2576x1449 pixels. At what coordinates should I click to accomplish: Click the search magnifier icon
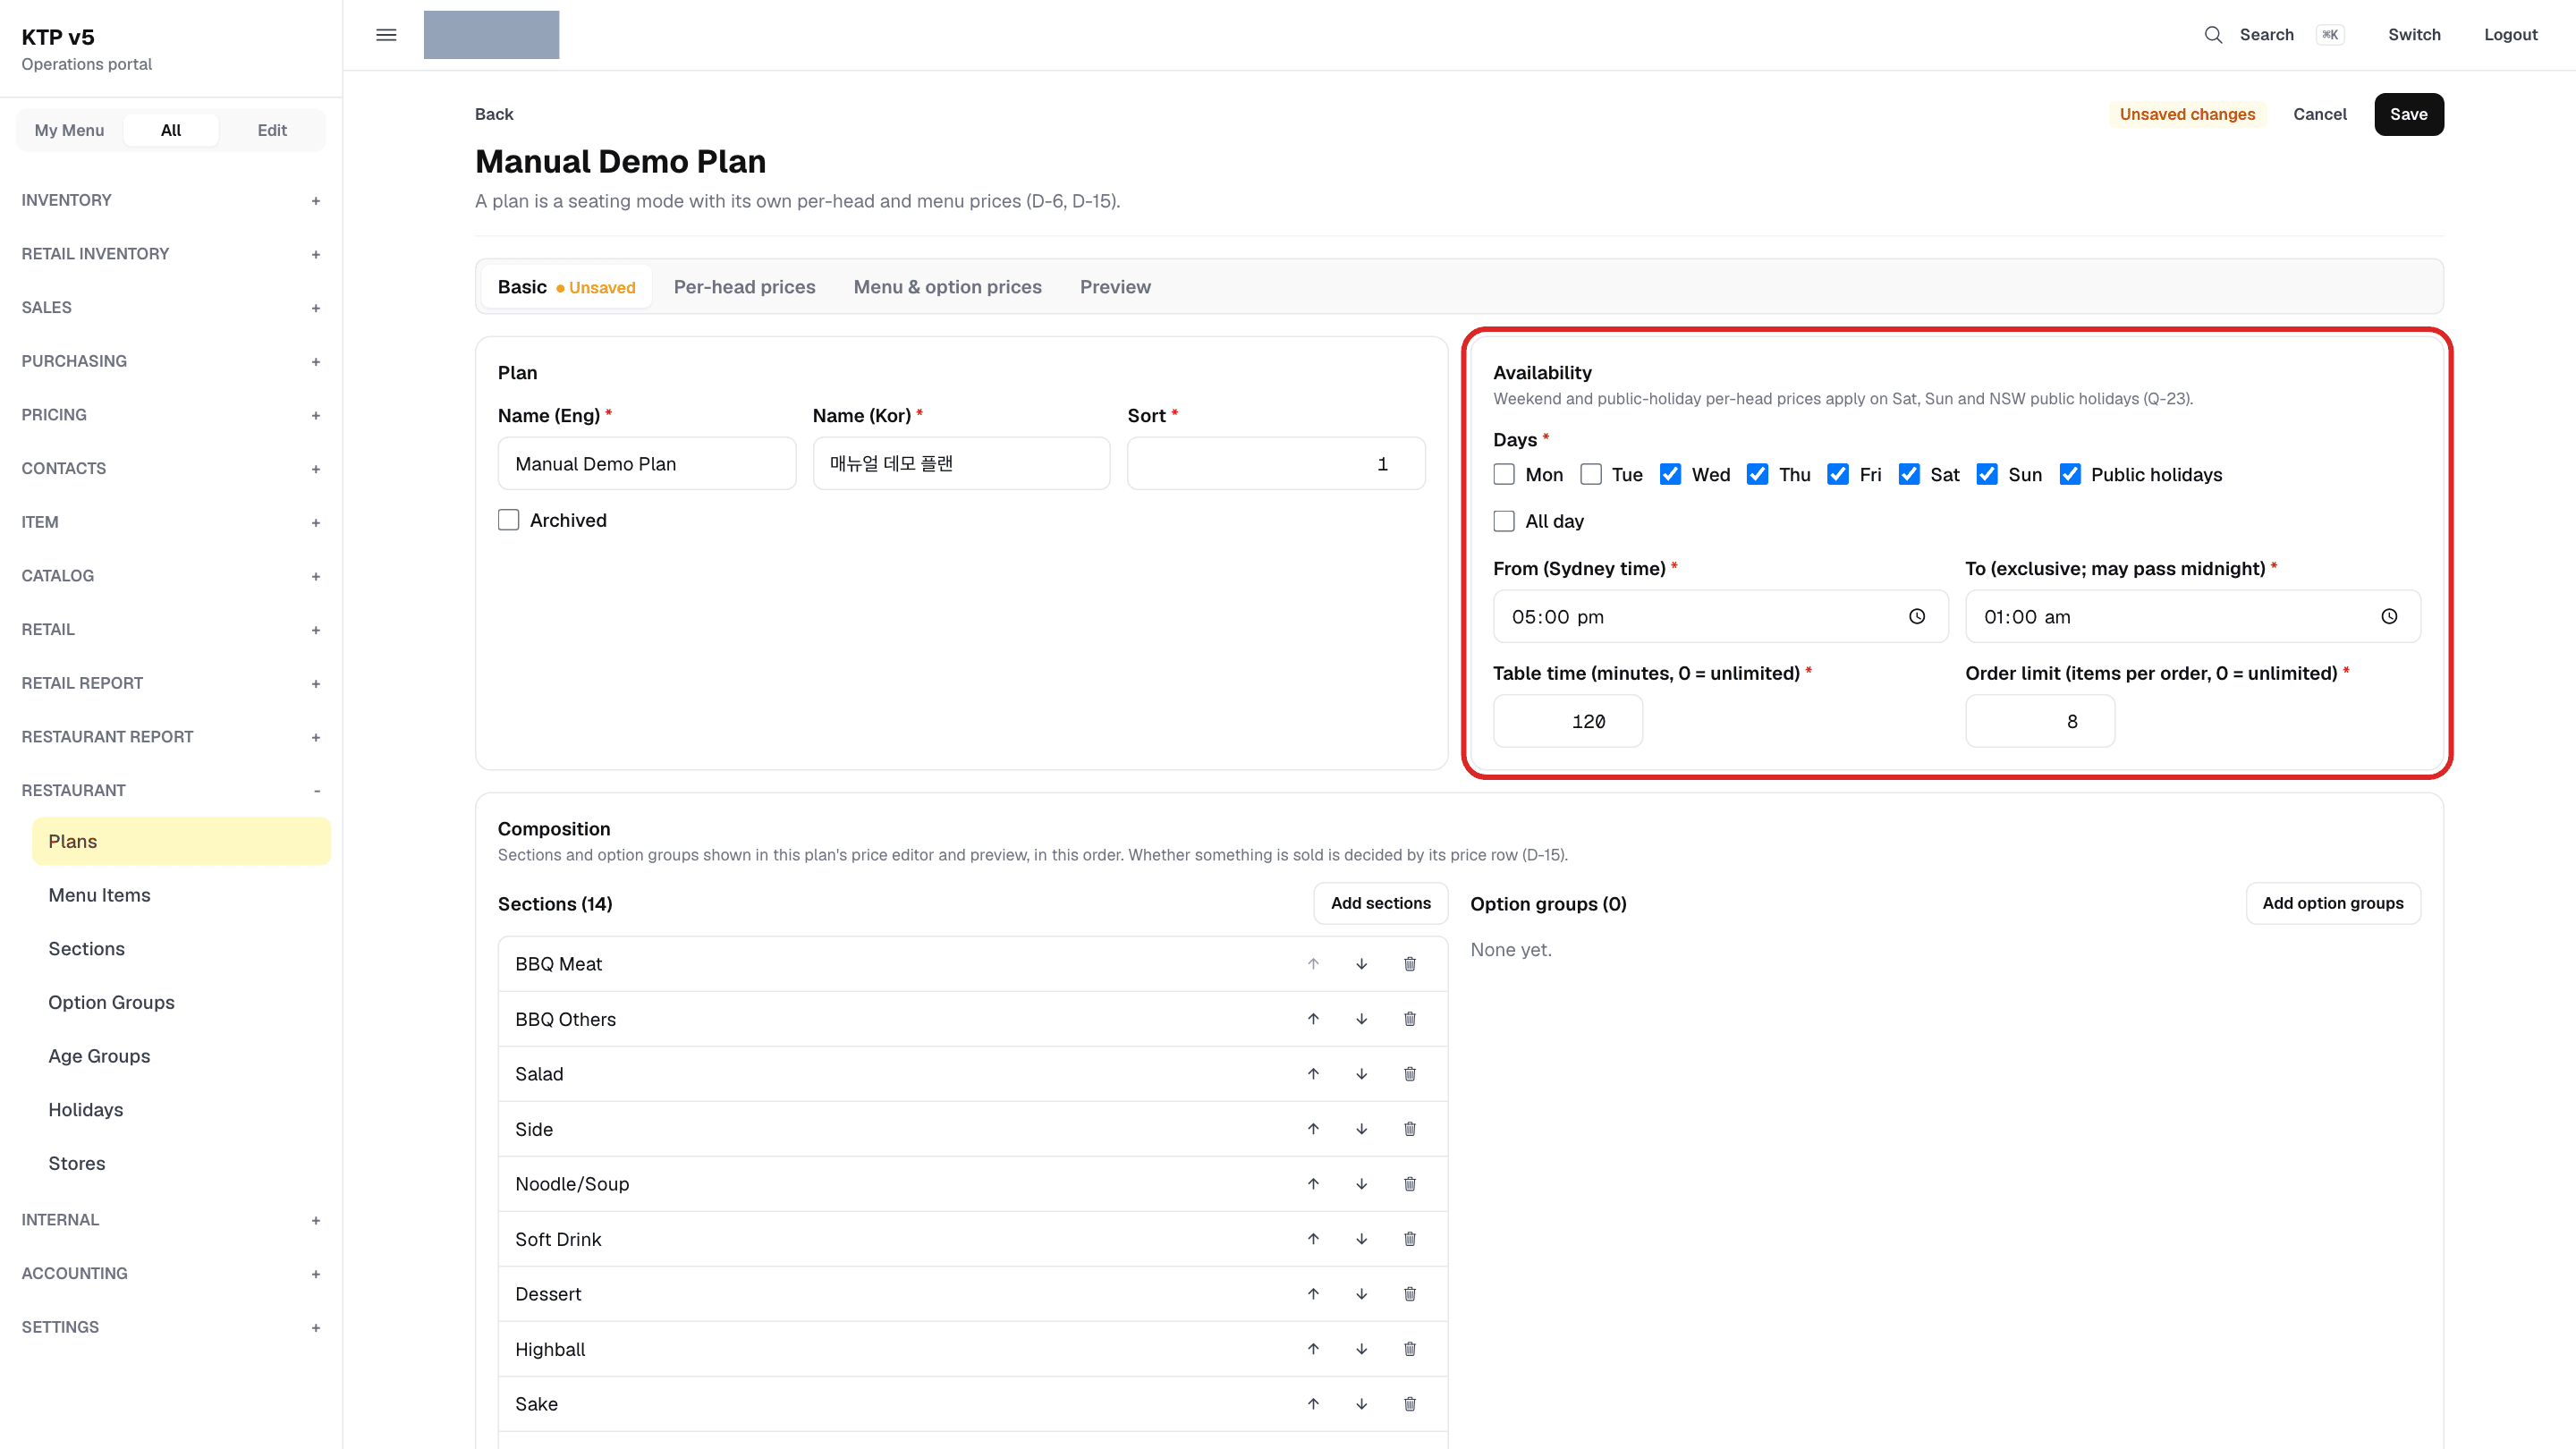pyautogui.click(x=2213, y=35)
